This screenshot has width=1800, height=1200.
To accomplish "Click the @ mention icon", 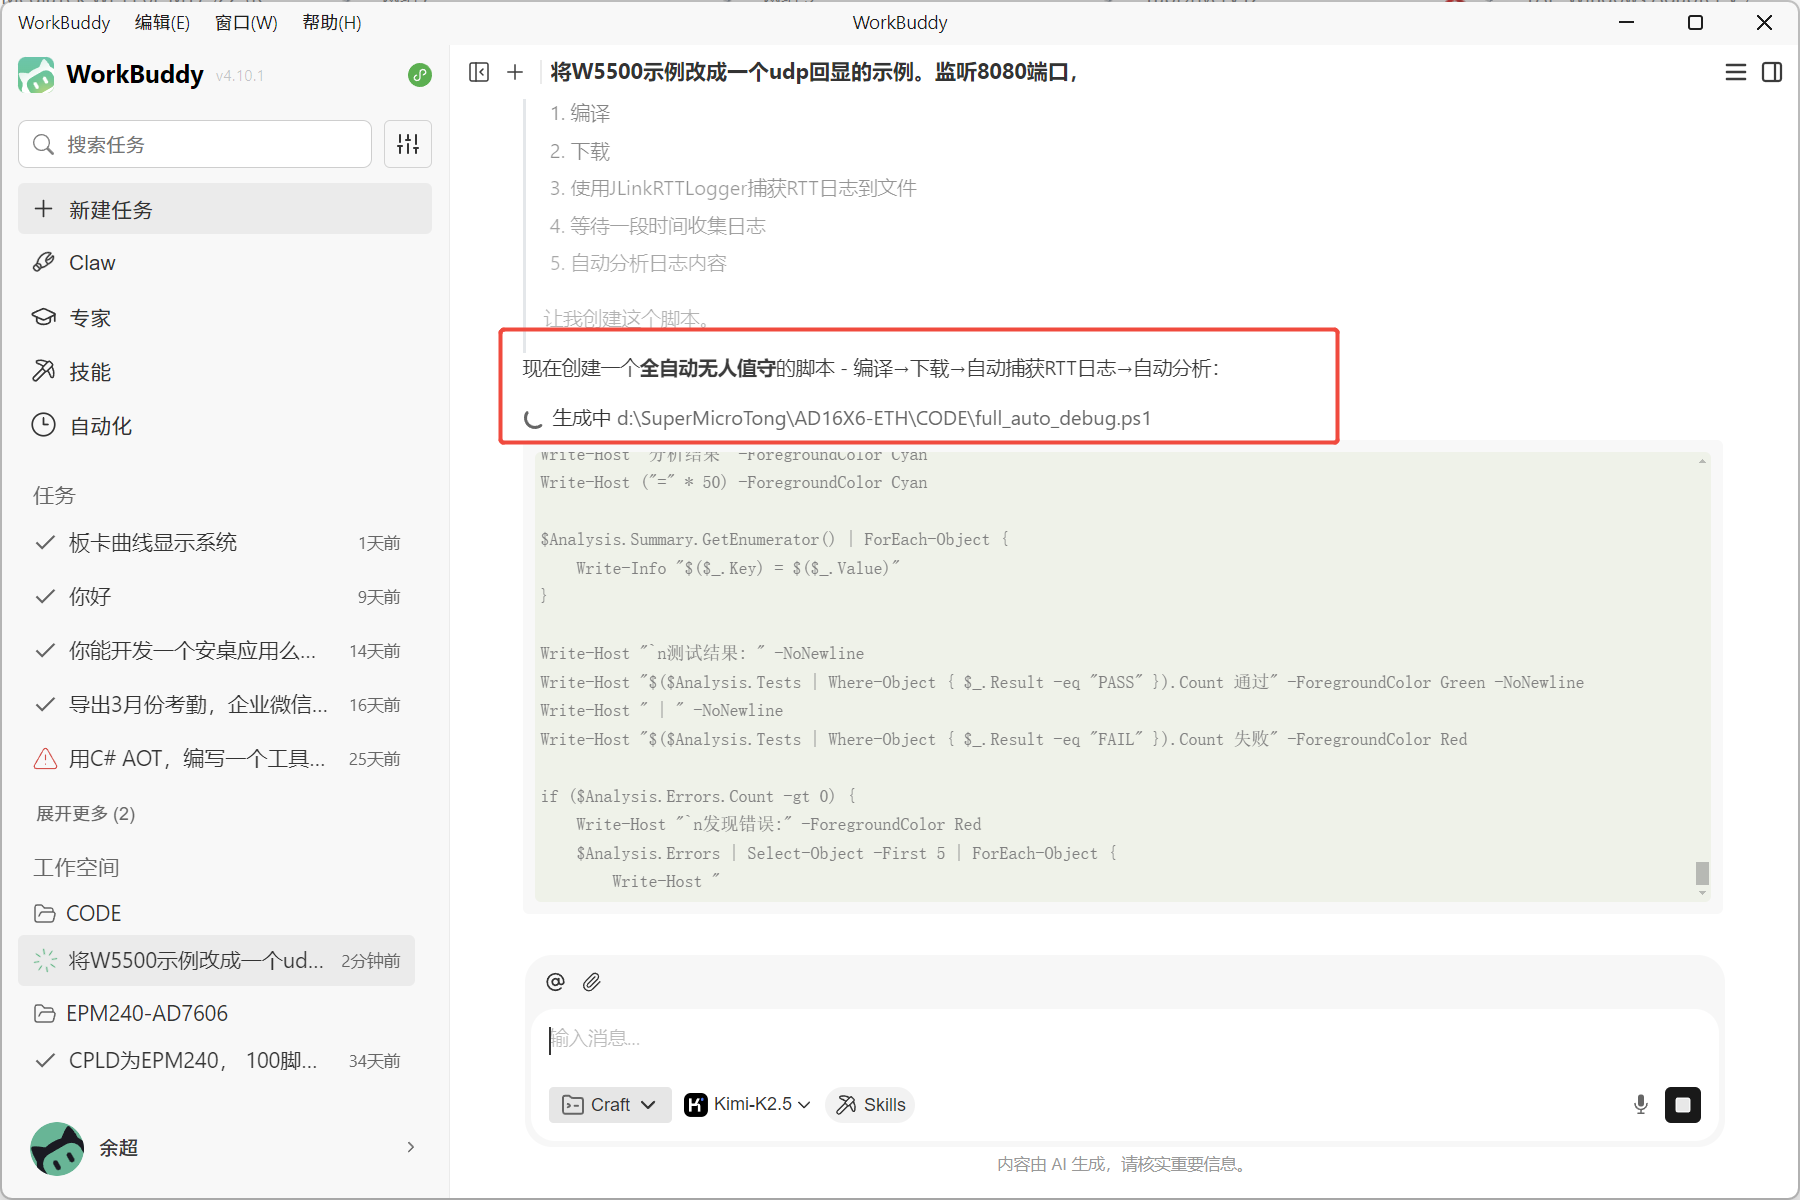I will tap(556, 982).
